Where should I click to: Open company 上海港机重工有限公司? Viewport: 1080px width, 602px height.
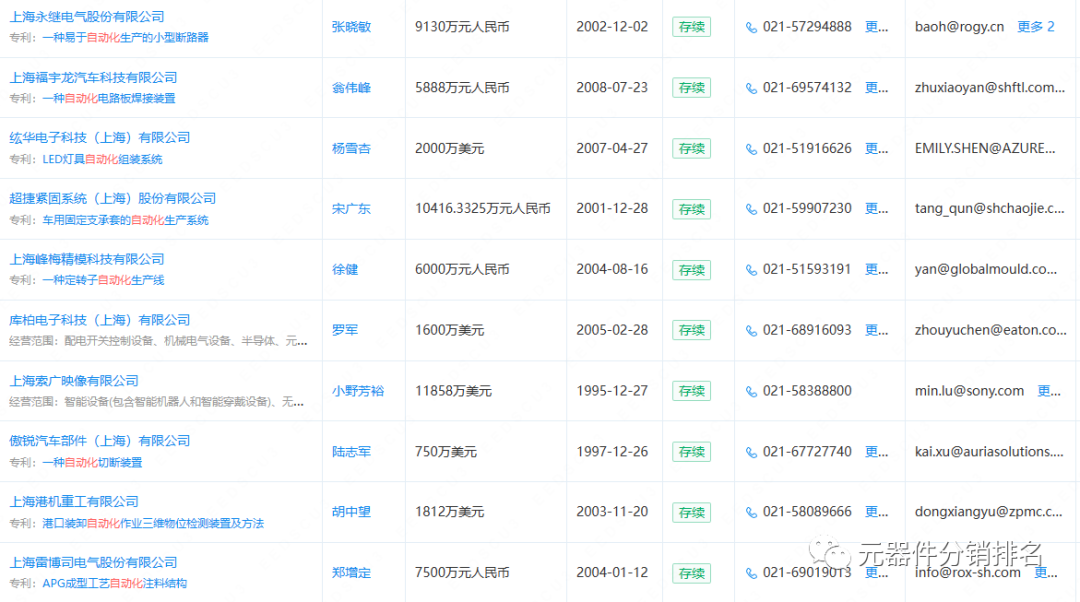[x=74, y=501]
